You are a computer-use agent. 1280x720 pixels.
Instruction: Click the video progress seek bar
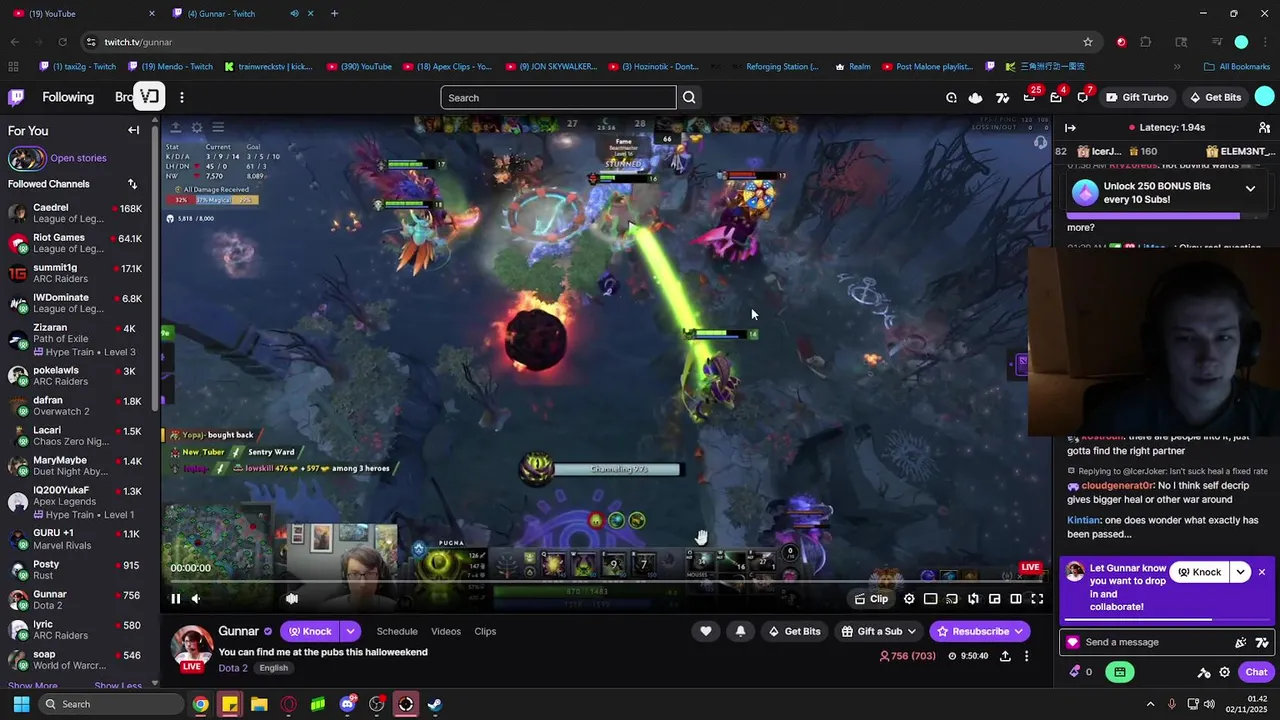[605, 581]
